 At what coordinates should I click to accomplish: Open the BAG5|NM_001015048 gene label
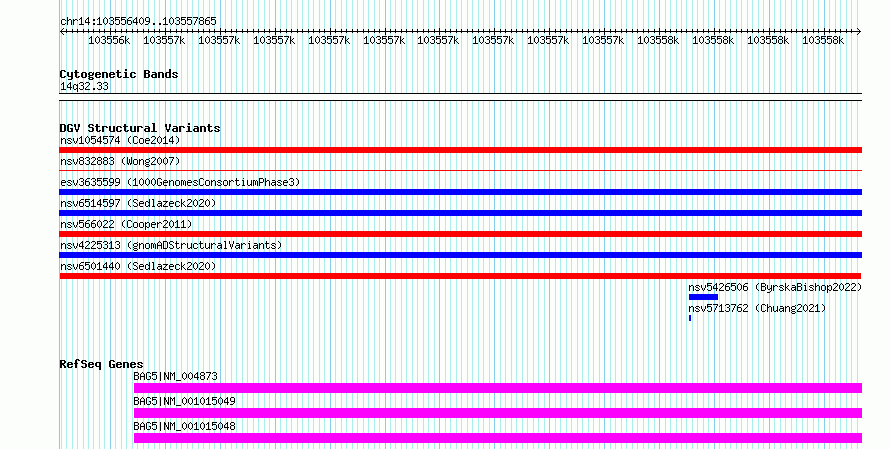point(184,426)
